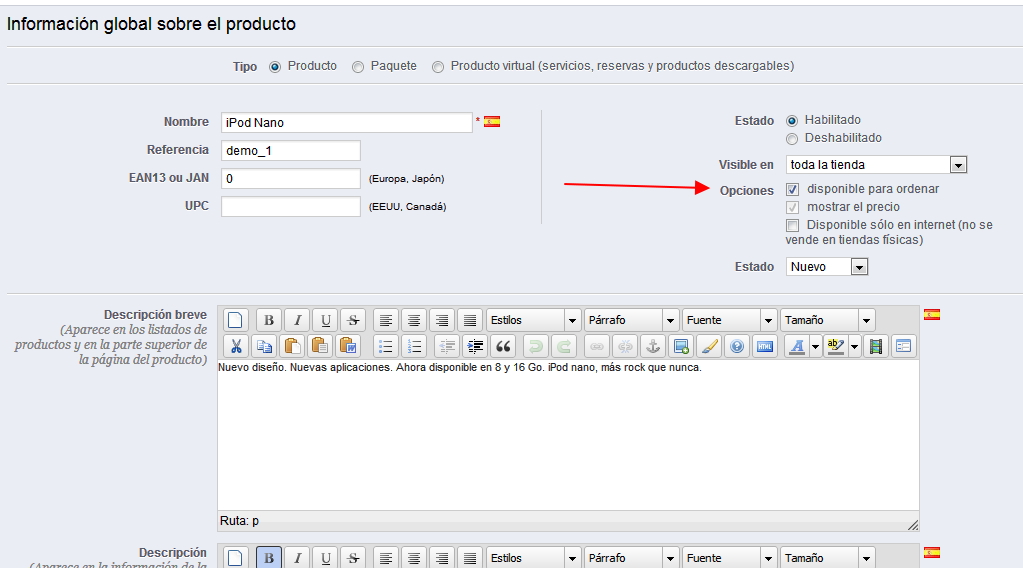The width and height of the screenshot is (1023, 568).
Task: Click Spanish flag next to Nombre field
Action: 492,121
